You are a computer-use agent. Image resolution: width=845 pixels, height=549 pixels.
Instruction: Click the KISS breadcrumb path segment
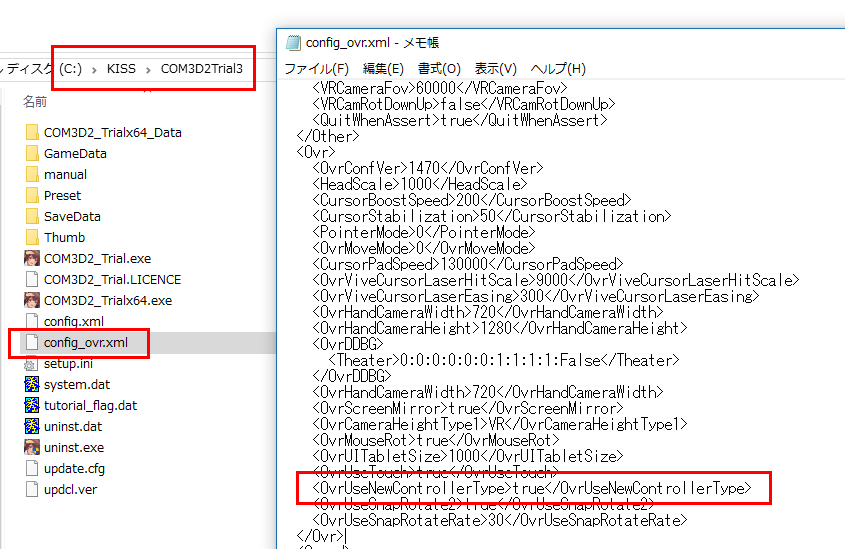click(122, 69)
